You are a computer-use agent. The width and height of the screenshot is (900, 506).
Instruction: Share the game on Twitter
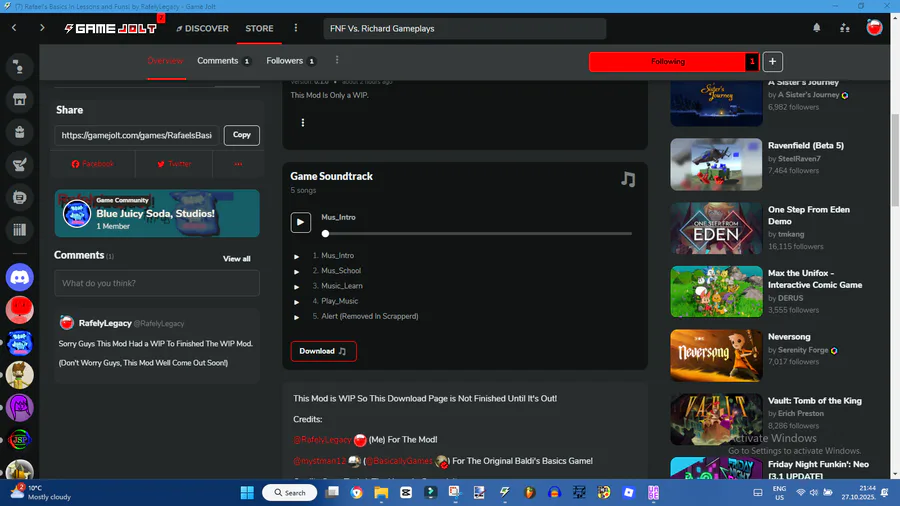coord(174,164)
